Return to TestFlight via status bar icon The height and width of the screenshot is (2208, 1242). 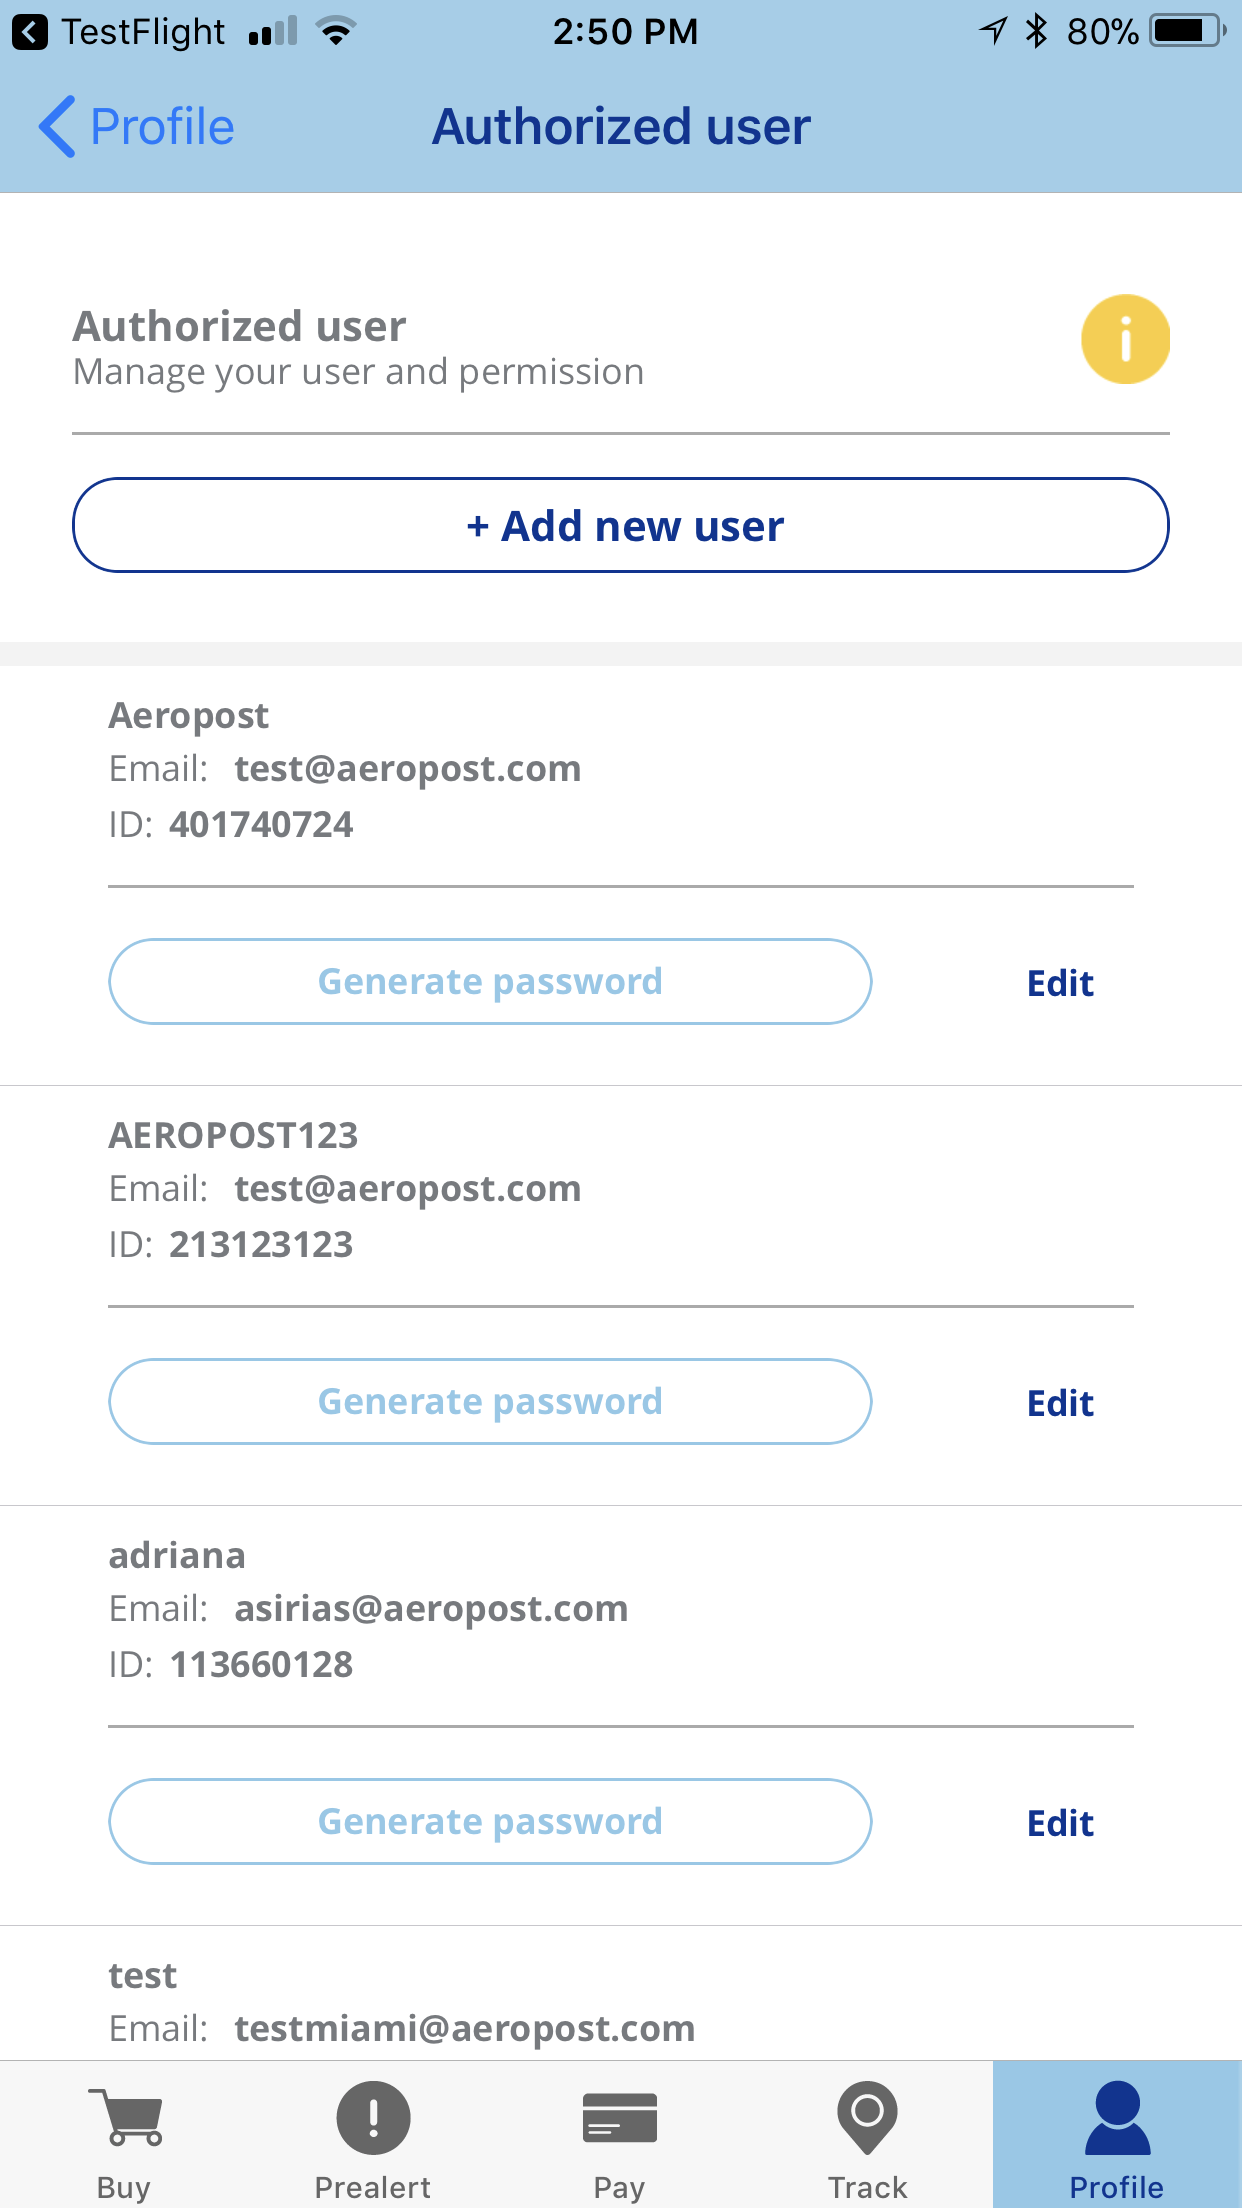[30, 32]
